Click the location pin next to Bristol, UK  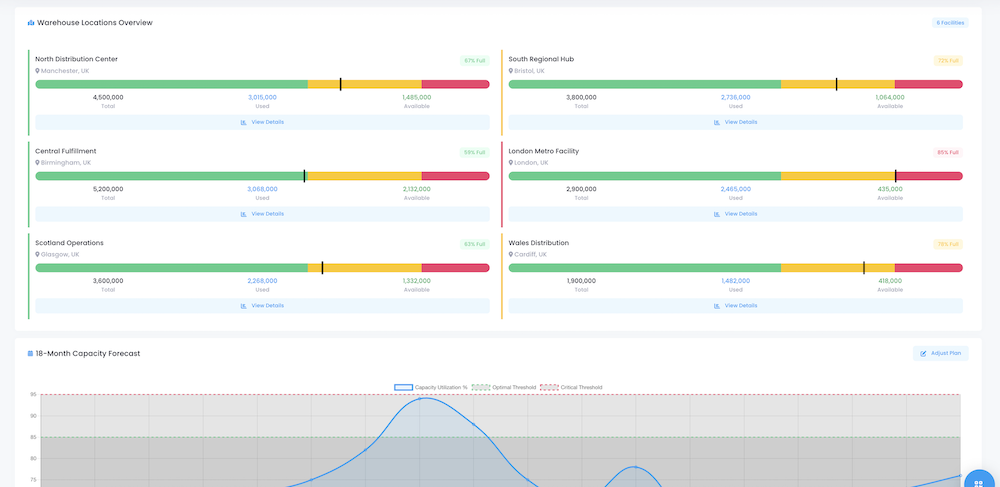(x=511, y=71)
